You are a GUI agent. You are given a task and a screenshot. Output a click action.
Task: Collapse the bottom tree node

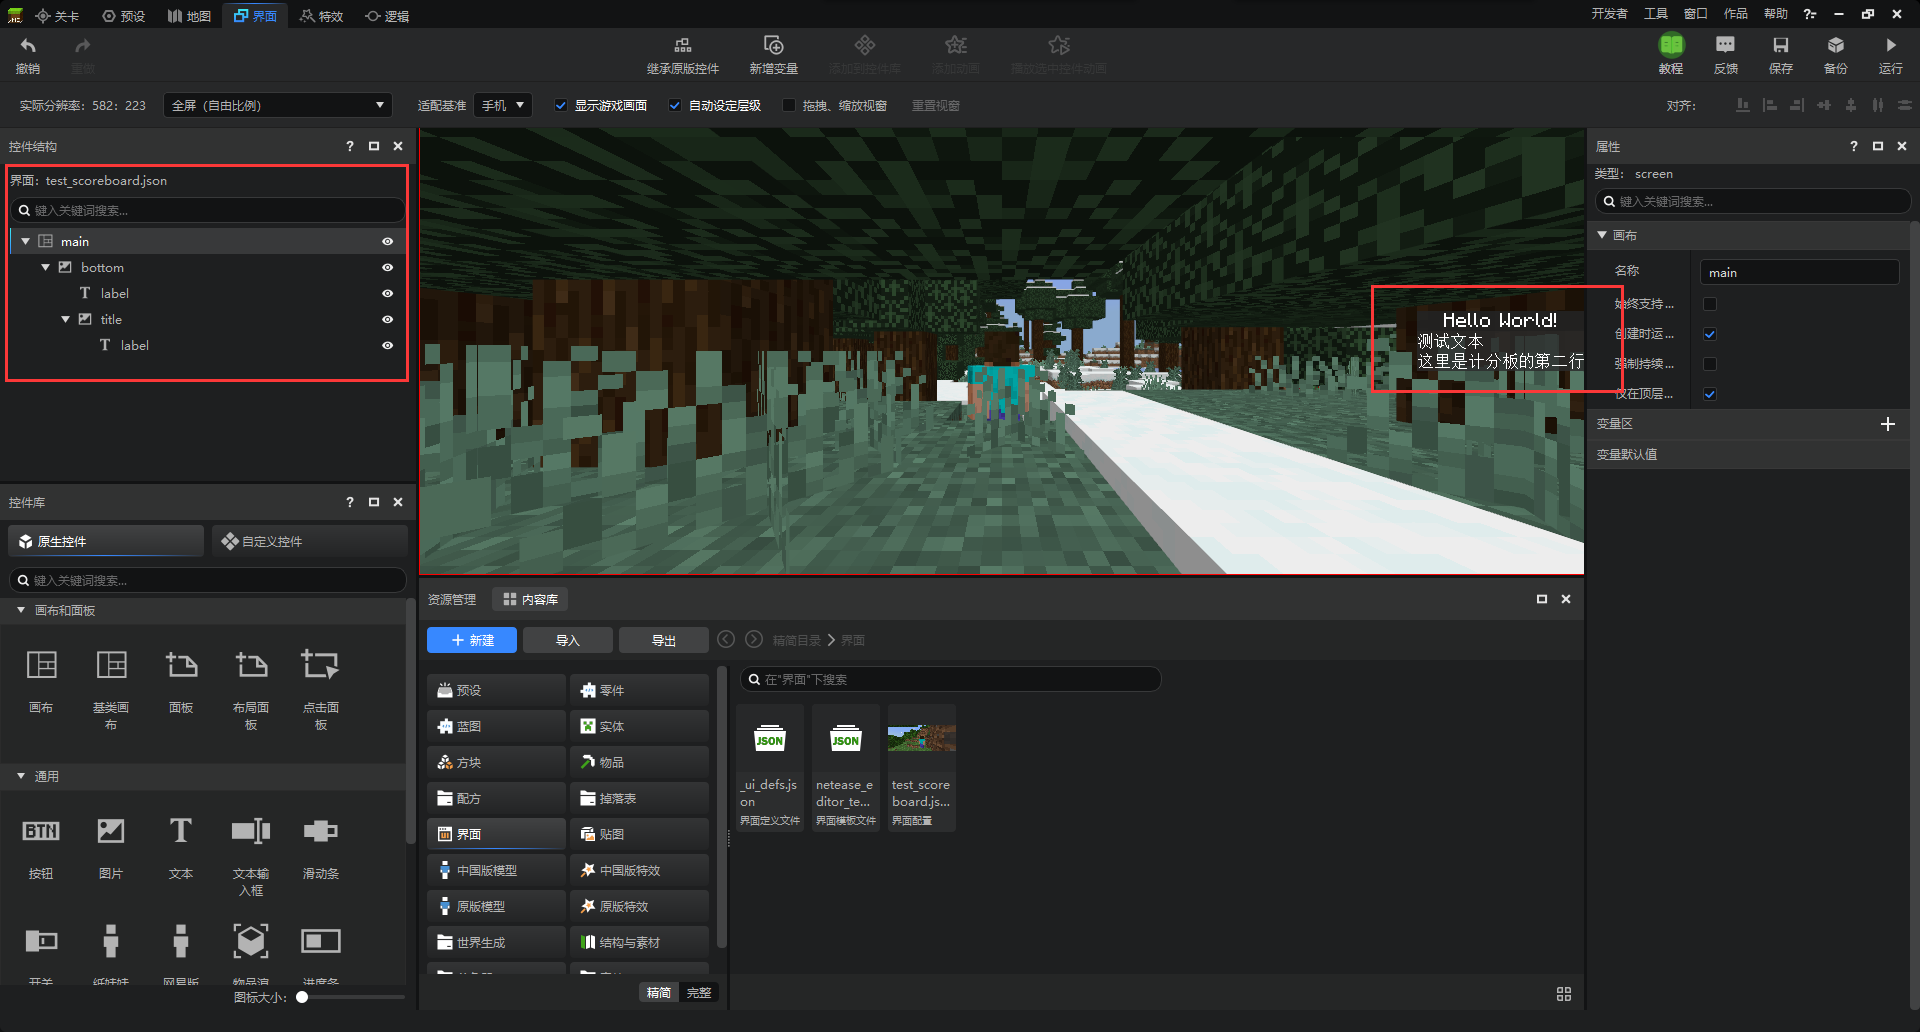point(46,267)
